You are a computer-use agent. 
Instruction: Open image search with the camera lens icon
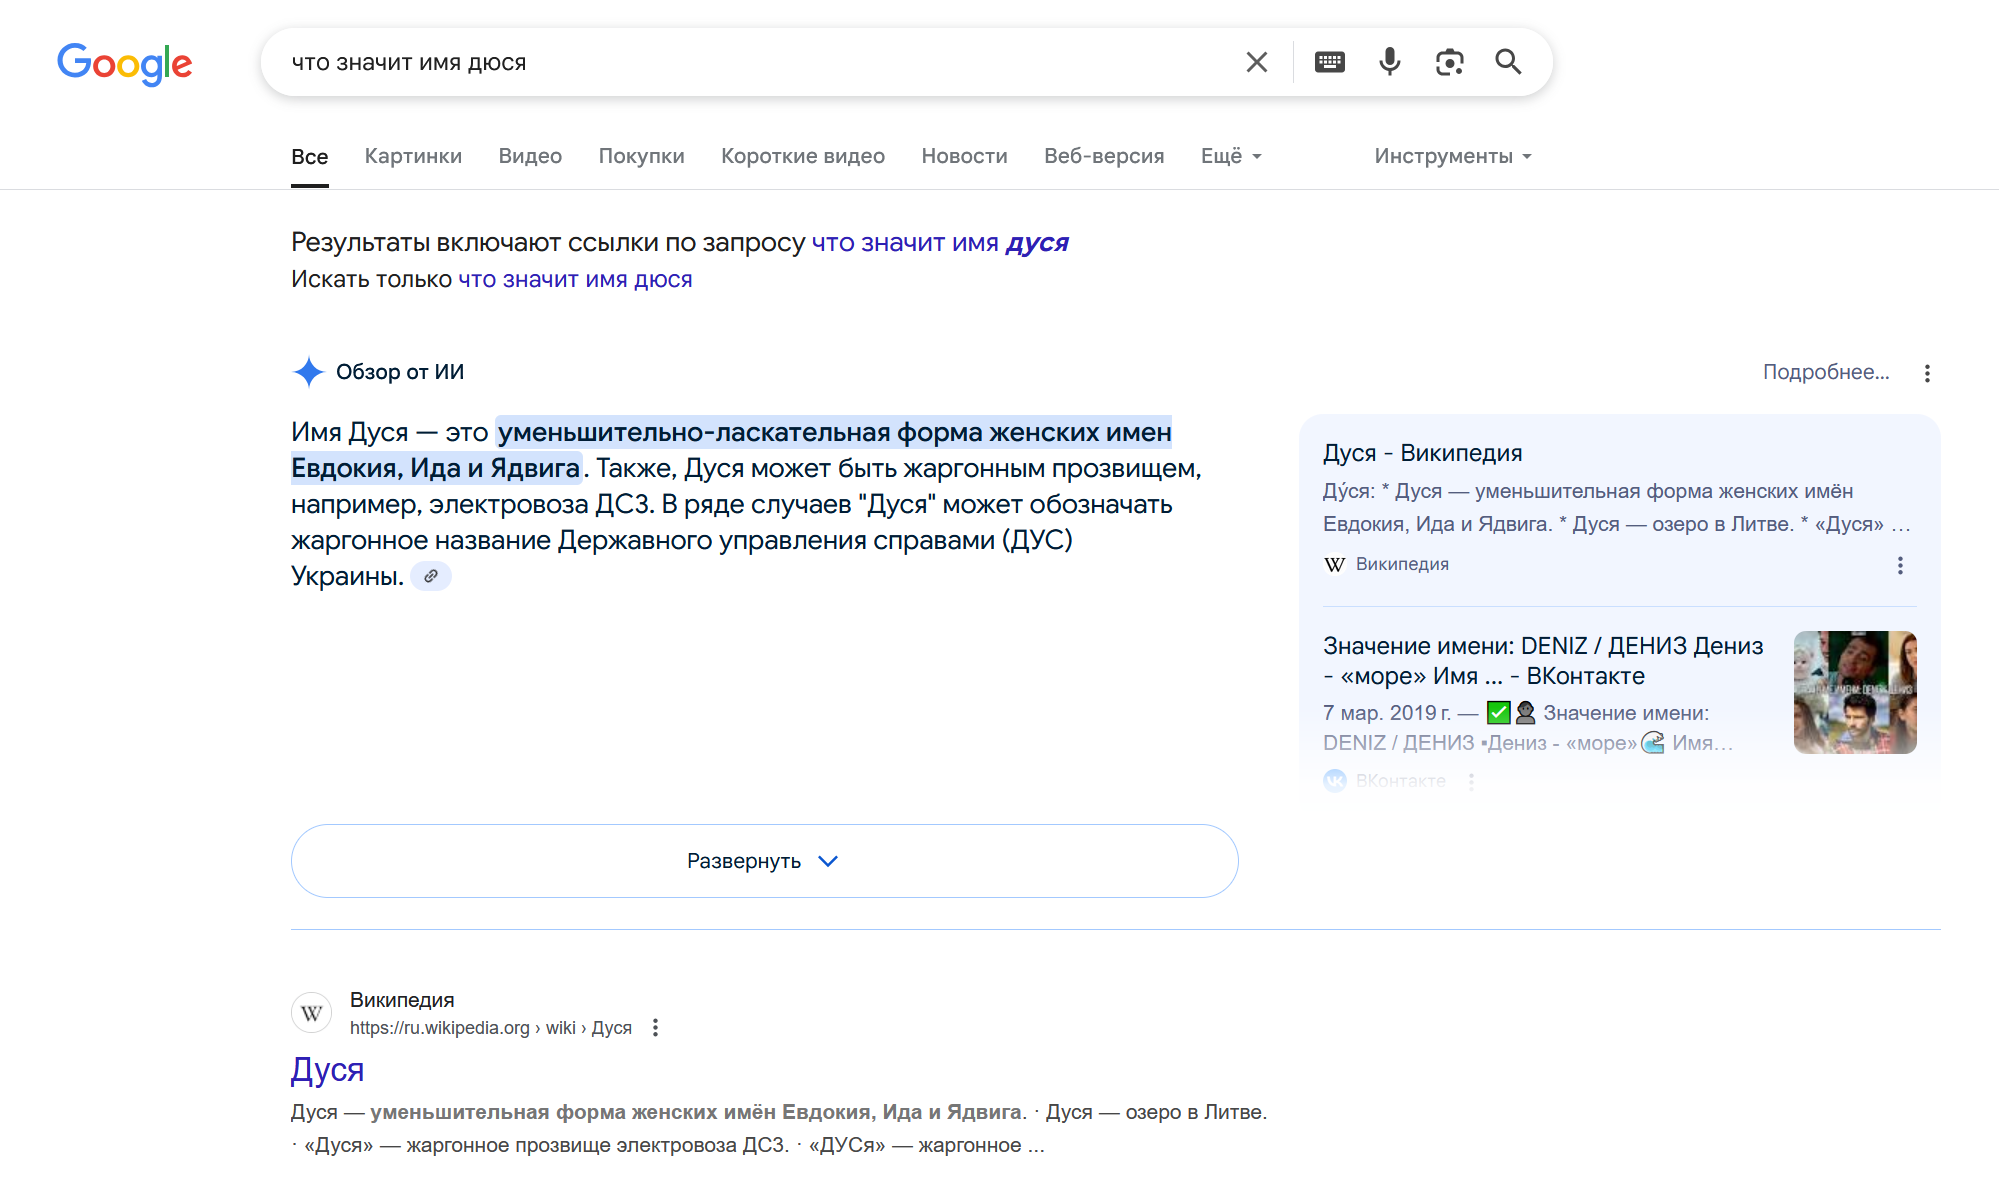click(1449, 62)
